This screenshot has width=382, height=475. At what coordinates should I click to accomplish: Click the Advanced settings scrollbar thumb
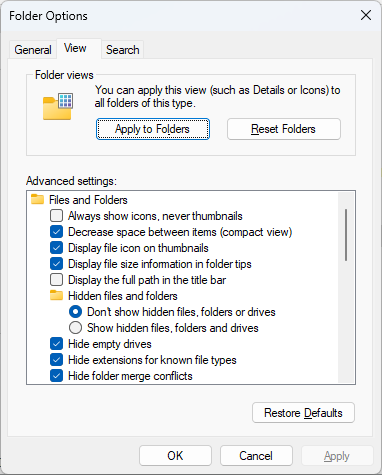346,235
